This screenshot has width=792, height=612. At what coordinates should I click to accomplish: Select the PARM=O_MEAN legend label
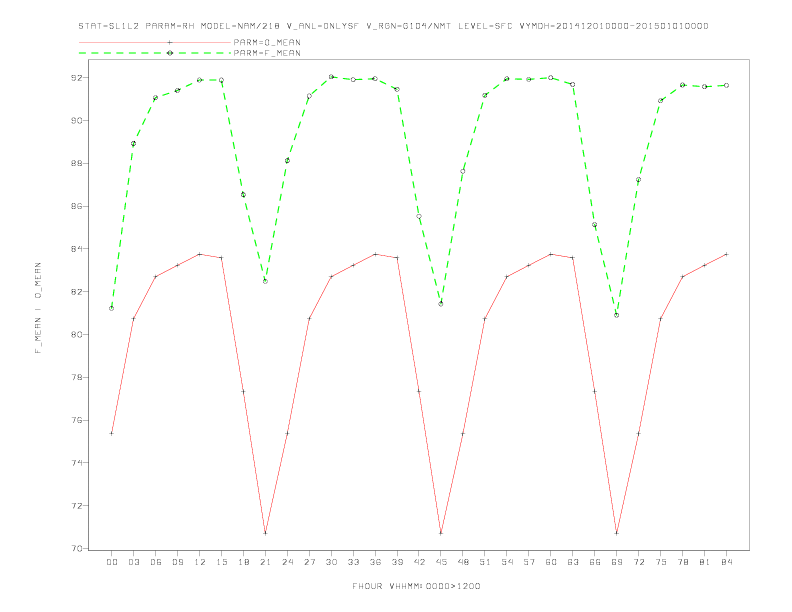[x=267, y=42]
